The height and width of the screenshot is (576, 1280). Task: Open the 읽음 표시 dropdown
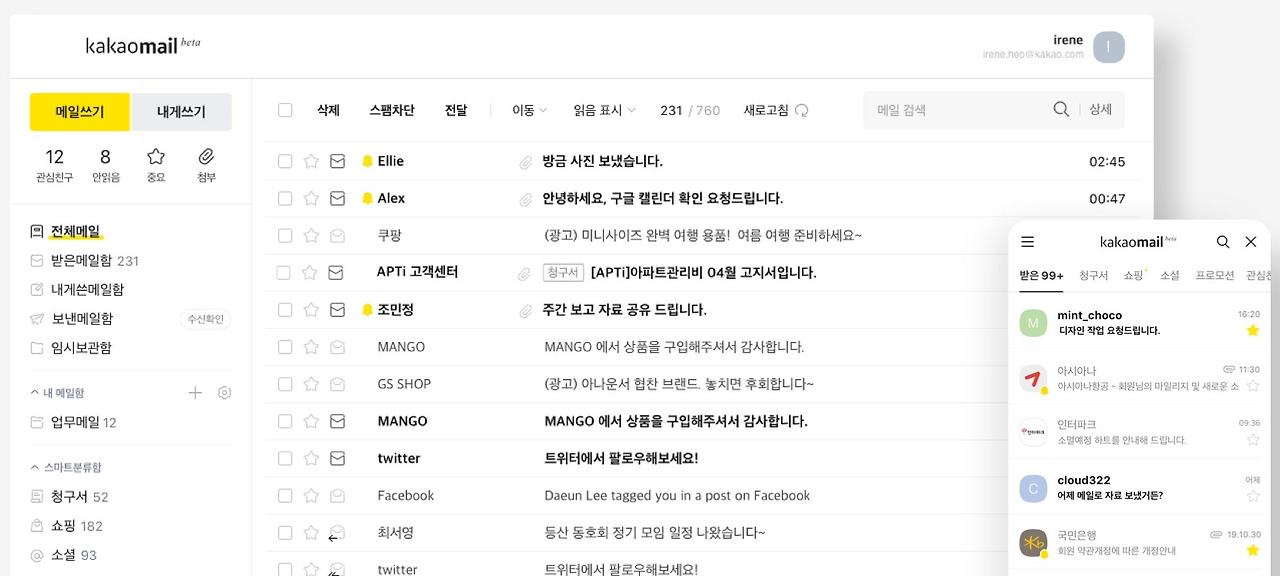[604, 110]
